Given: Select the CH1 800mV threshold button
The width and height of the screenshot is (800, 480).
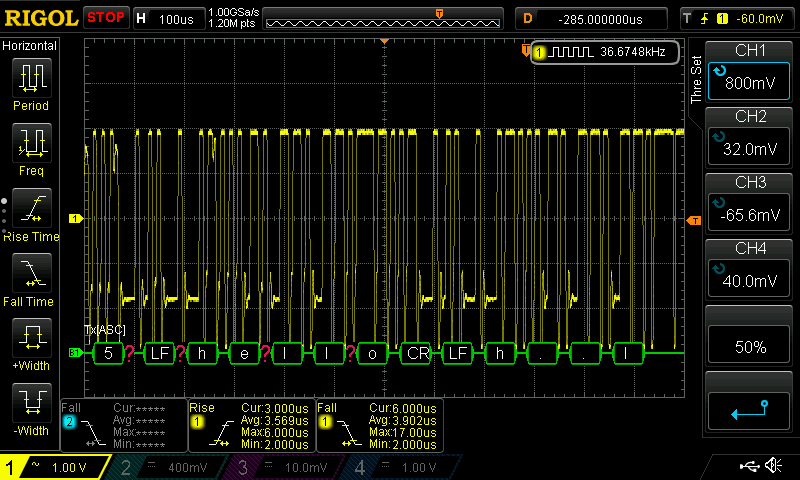Looking at the screenshot, I should point(749,81).
